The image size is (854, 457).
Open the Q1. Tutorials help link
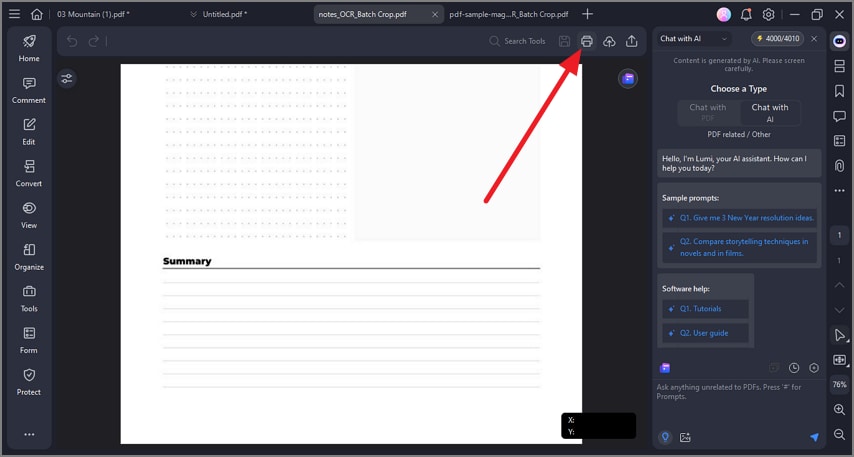pos(705,309)
